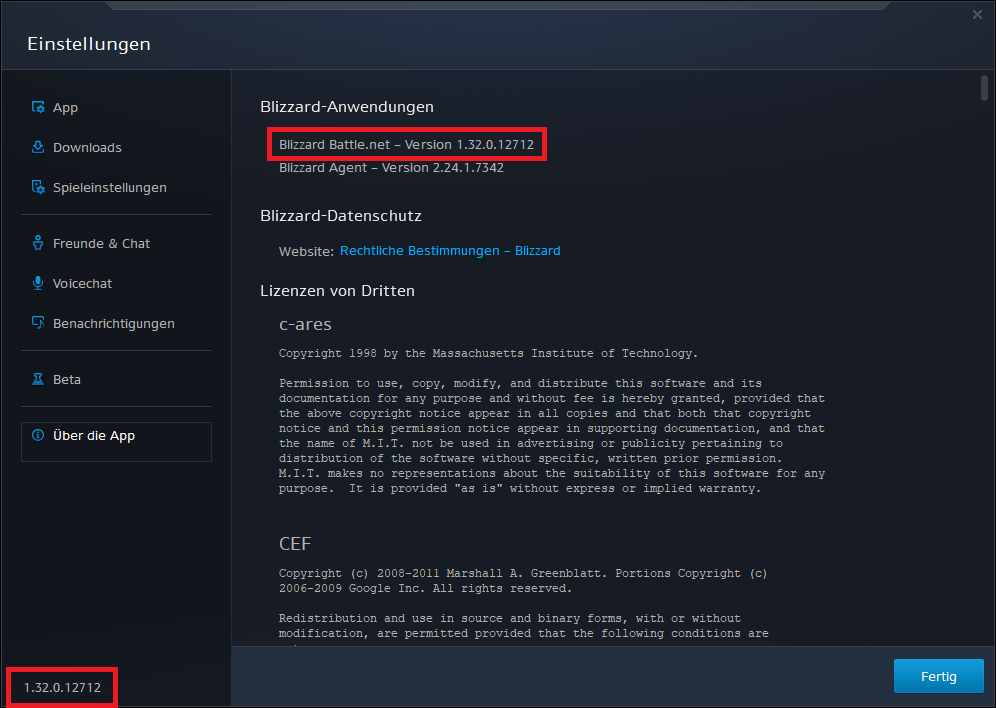Viewport: 996px width, 708px height.
Task: Click the Blizzard-Anwendungen heading
Action: [347, 107]
